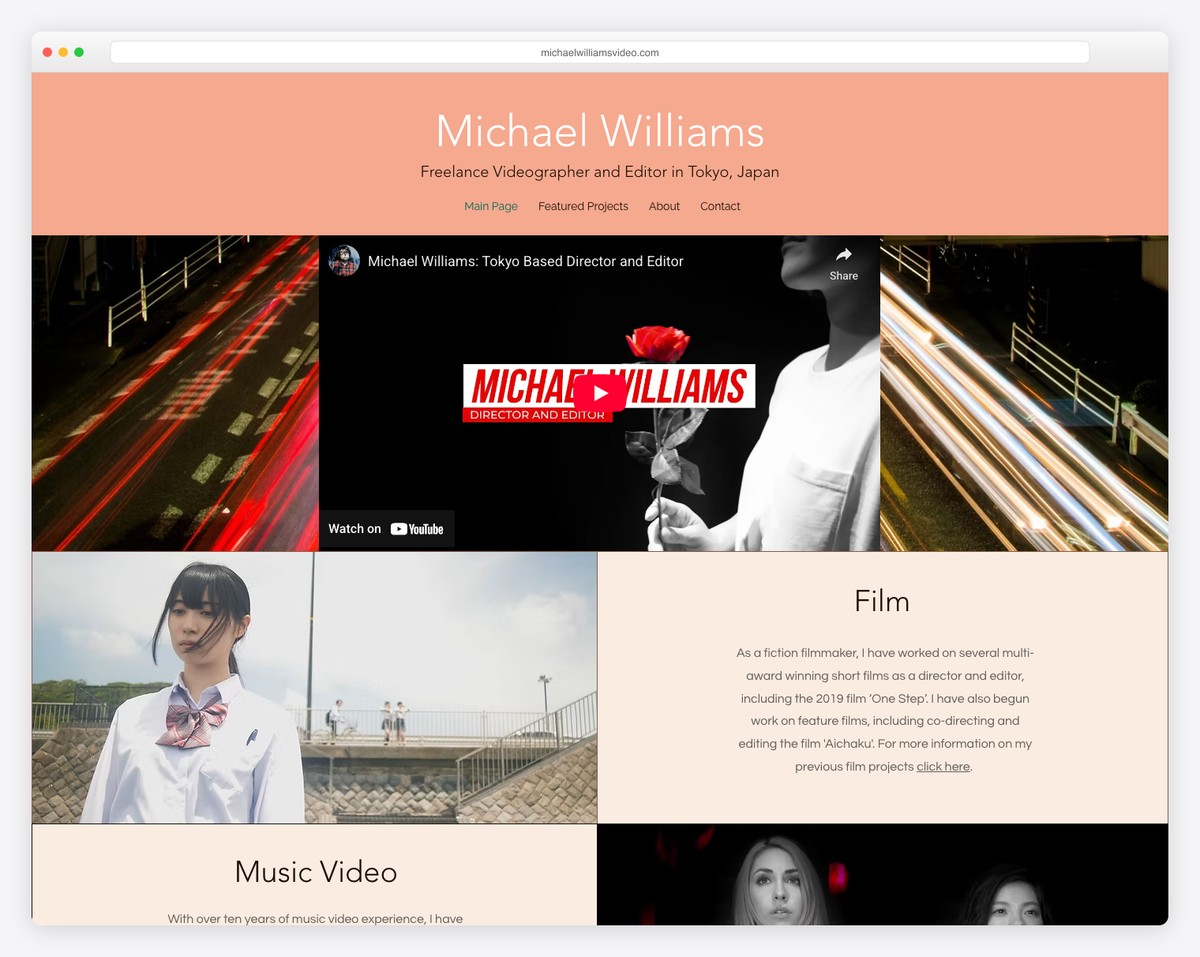Navigate to the Contact page
This screenshot has height=957, width=1200.
tap(720, 206)
